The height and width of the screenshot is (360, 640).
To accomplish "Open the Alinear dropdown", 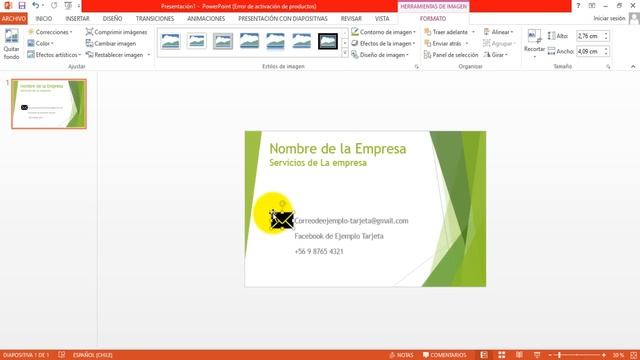I will [498, 32].
